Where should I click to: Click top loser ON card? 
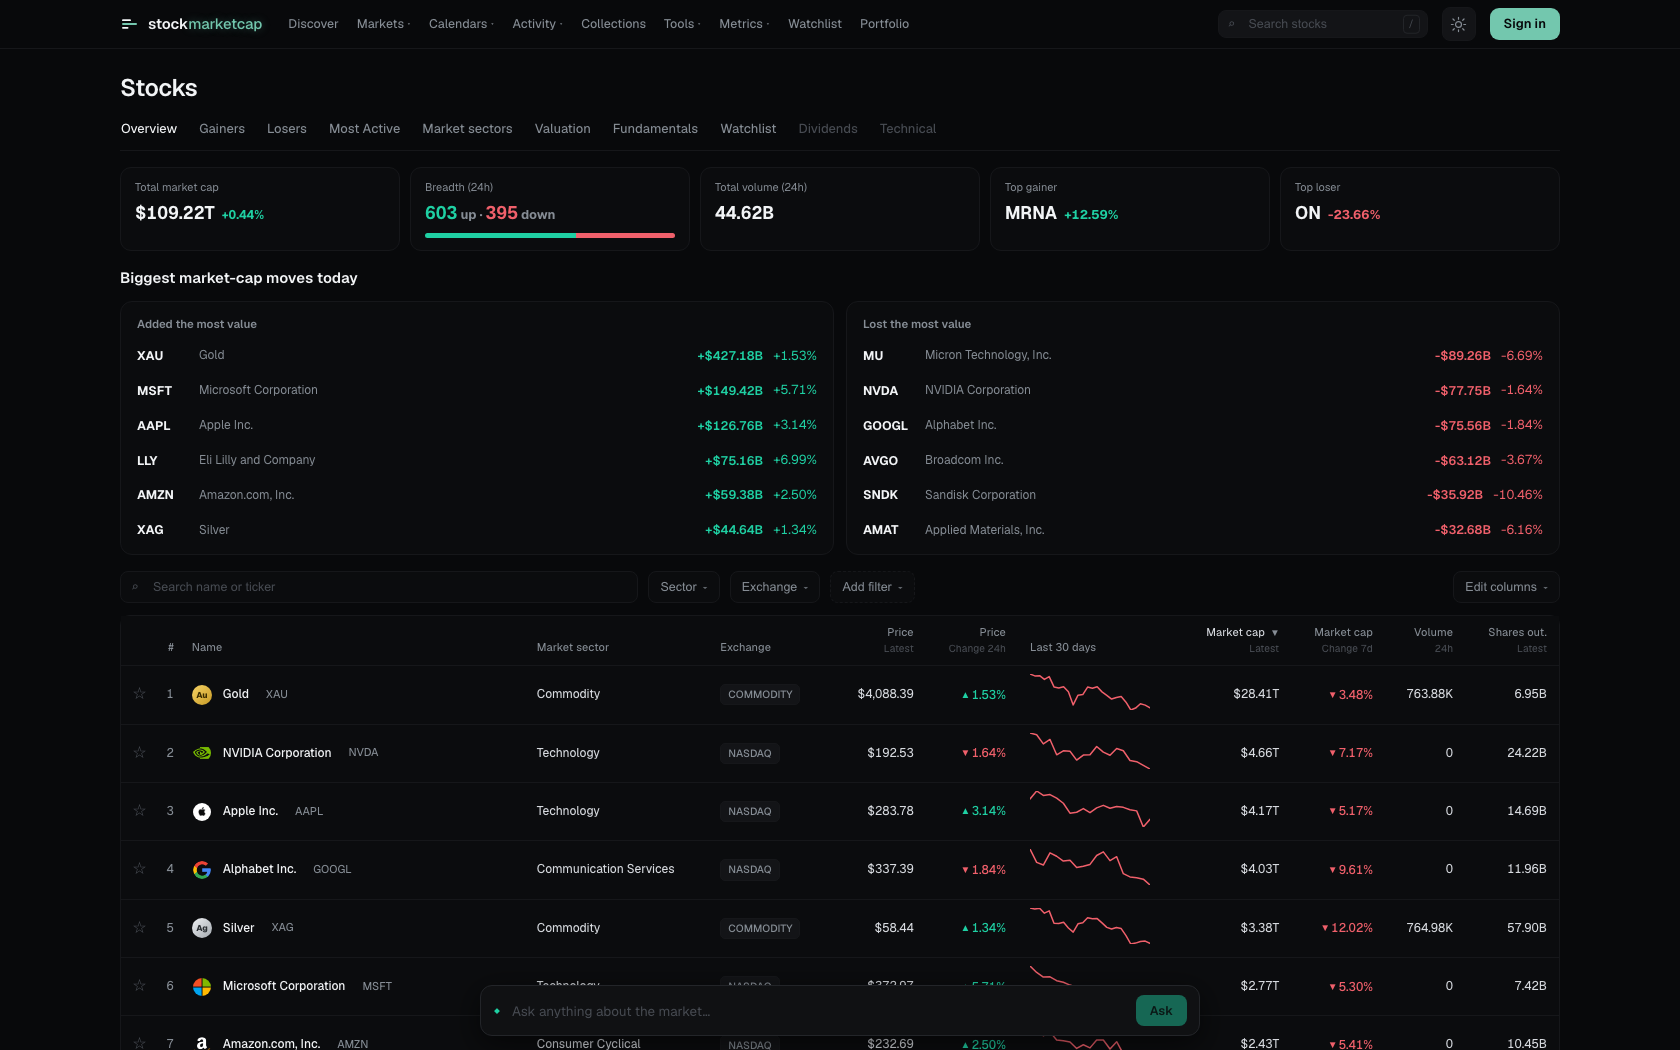(1419, 209)
